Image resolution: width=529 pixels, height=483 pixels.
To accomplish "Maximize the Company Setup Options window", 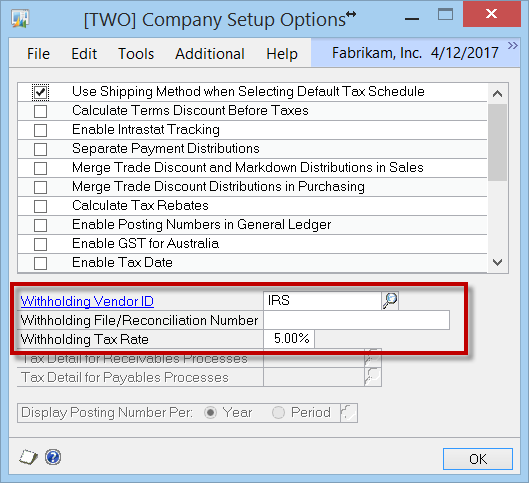I will pos(445,15).
